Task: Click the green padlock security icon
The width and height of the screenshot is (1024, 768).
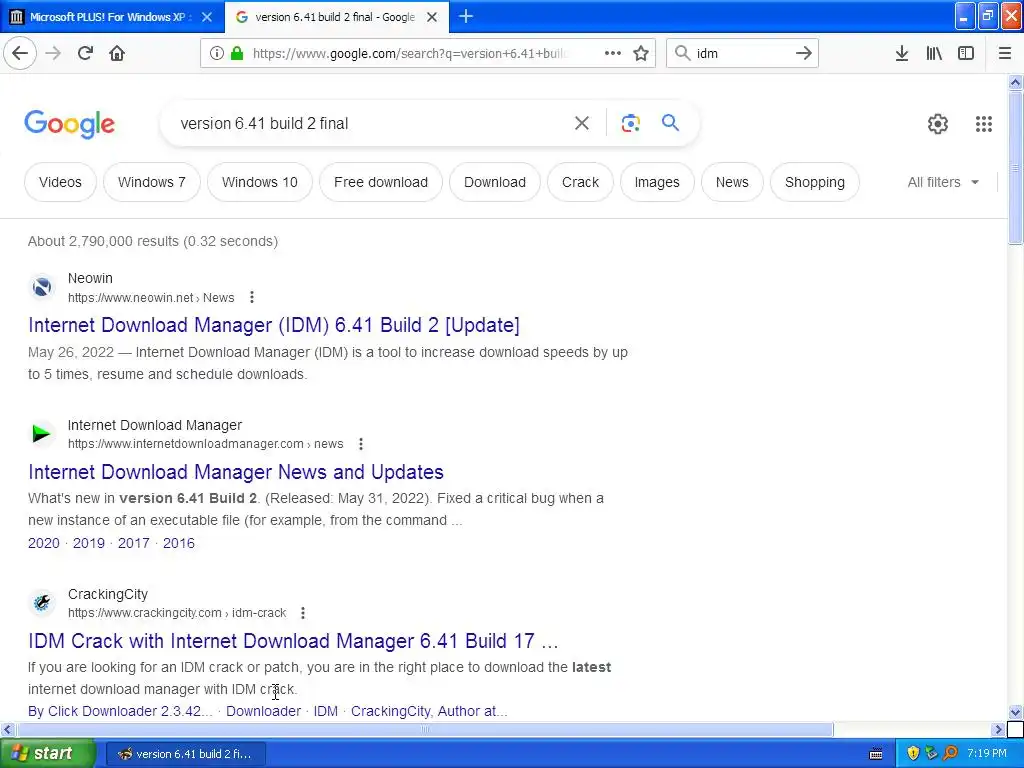Action: point(237,53)
